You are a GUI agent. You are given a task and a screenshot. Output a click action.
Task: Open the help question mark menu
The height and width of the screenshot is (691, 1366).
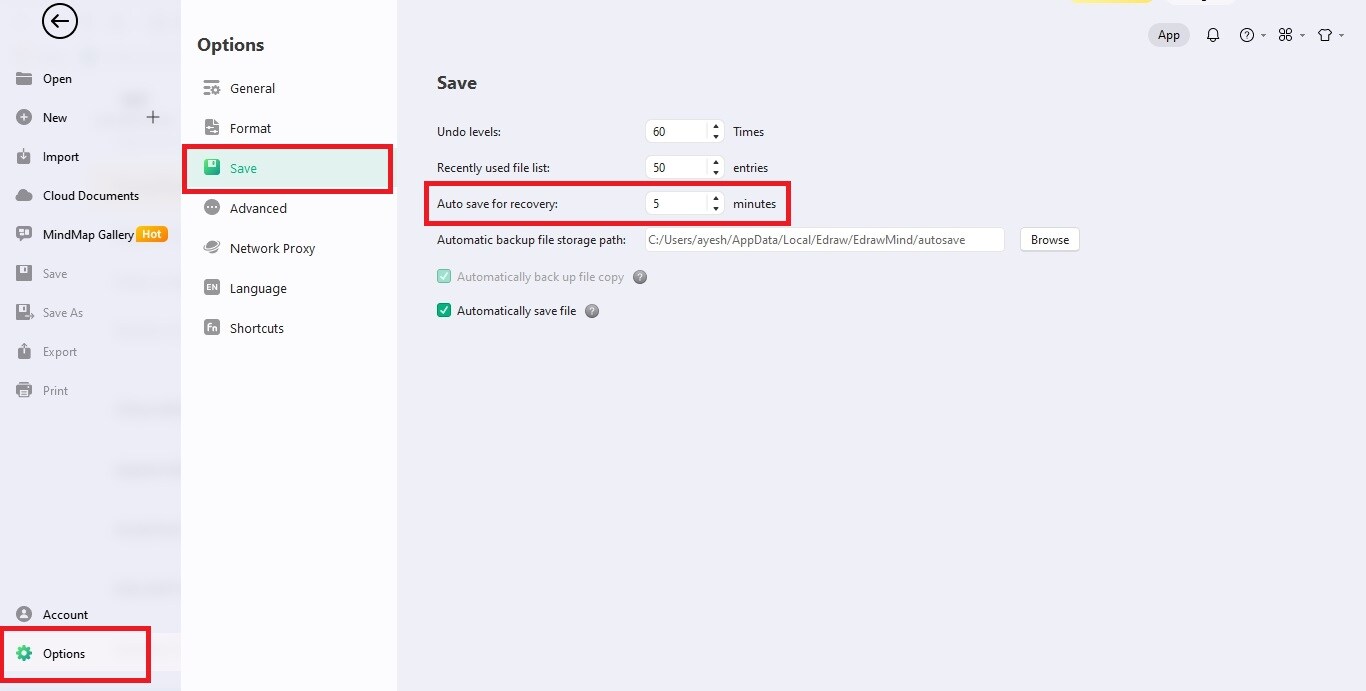(x=1248, y=35)
